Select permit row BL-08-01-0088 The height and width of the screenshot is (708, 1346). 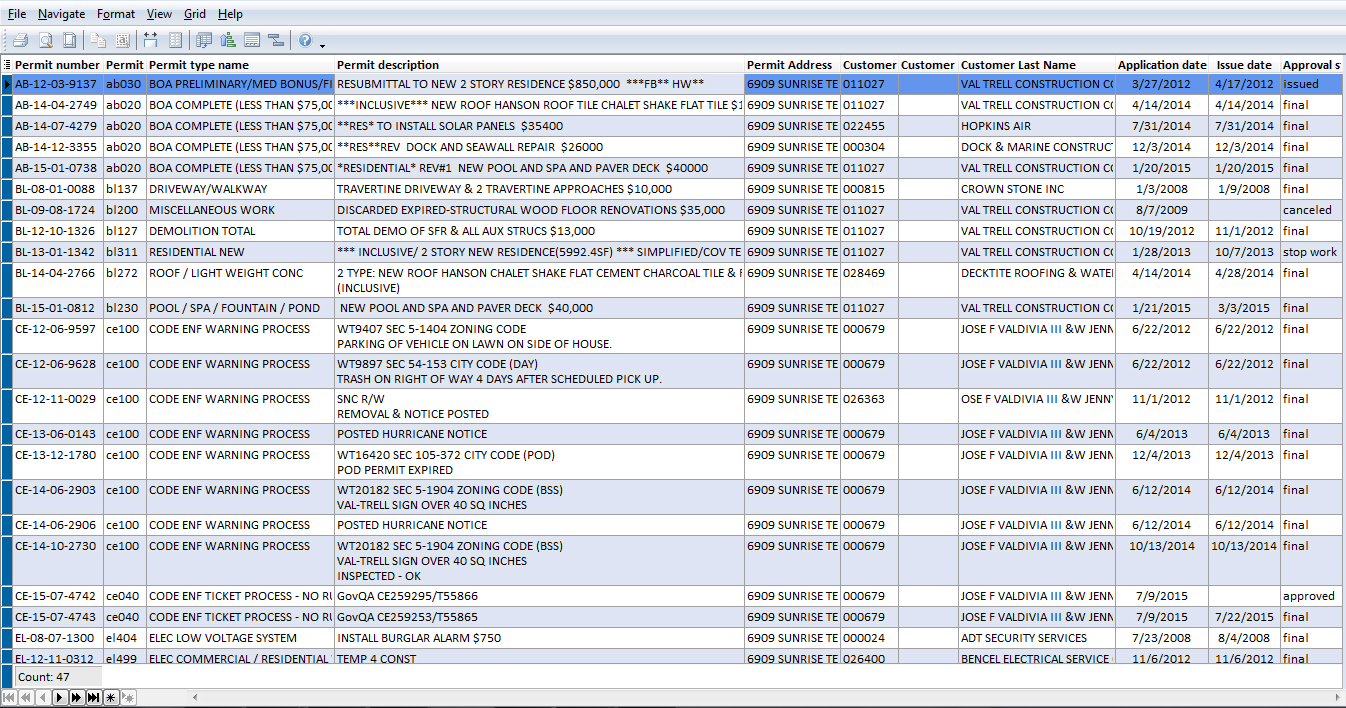(56, 189)
